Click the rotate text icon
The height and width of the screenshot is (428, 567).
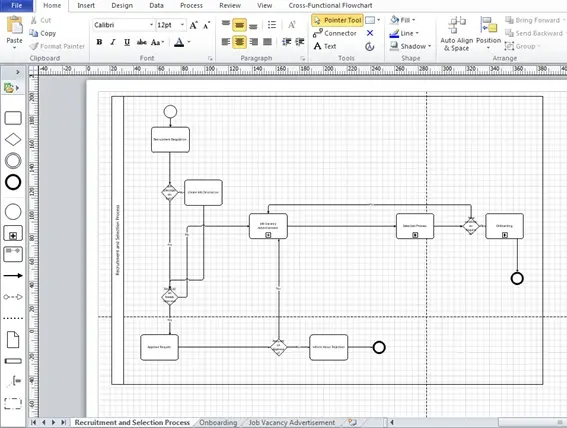tap(292, 25)
